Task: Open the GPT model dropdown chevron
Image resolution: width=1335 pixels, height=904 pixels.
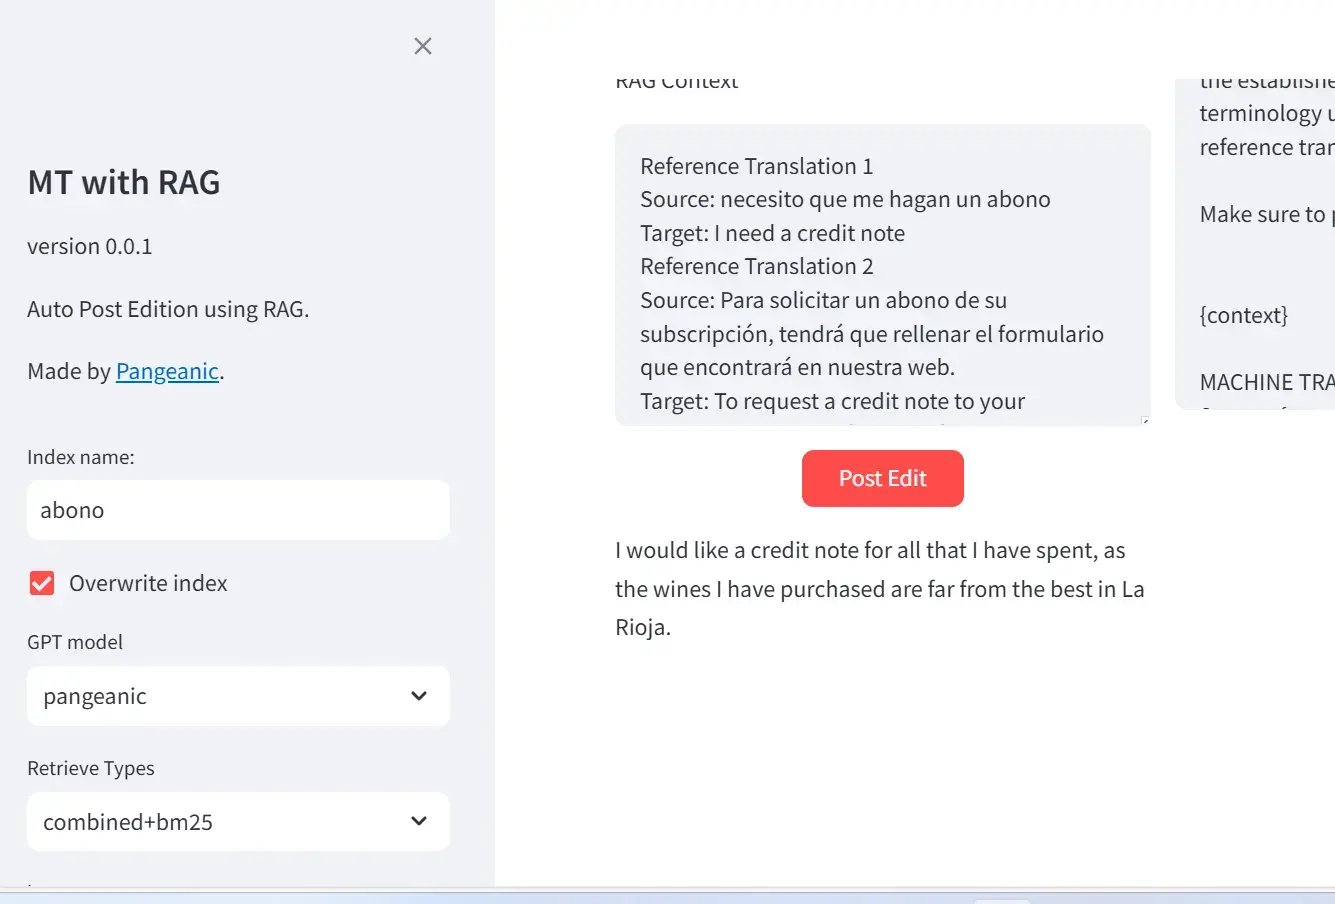Action: tap(419, 696)
